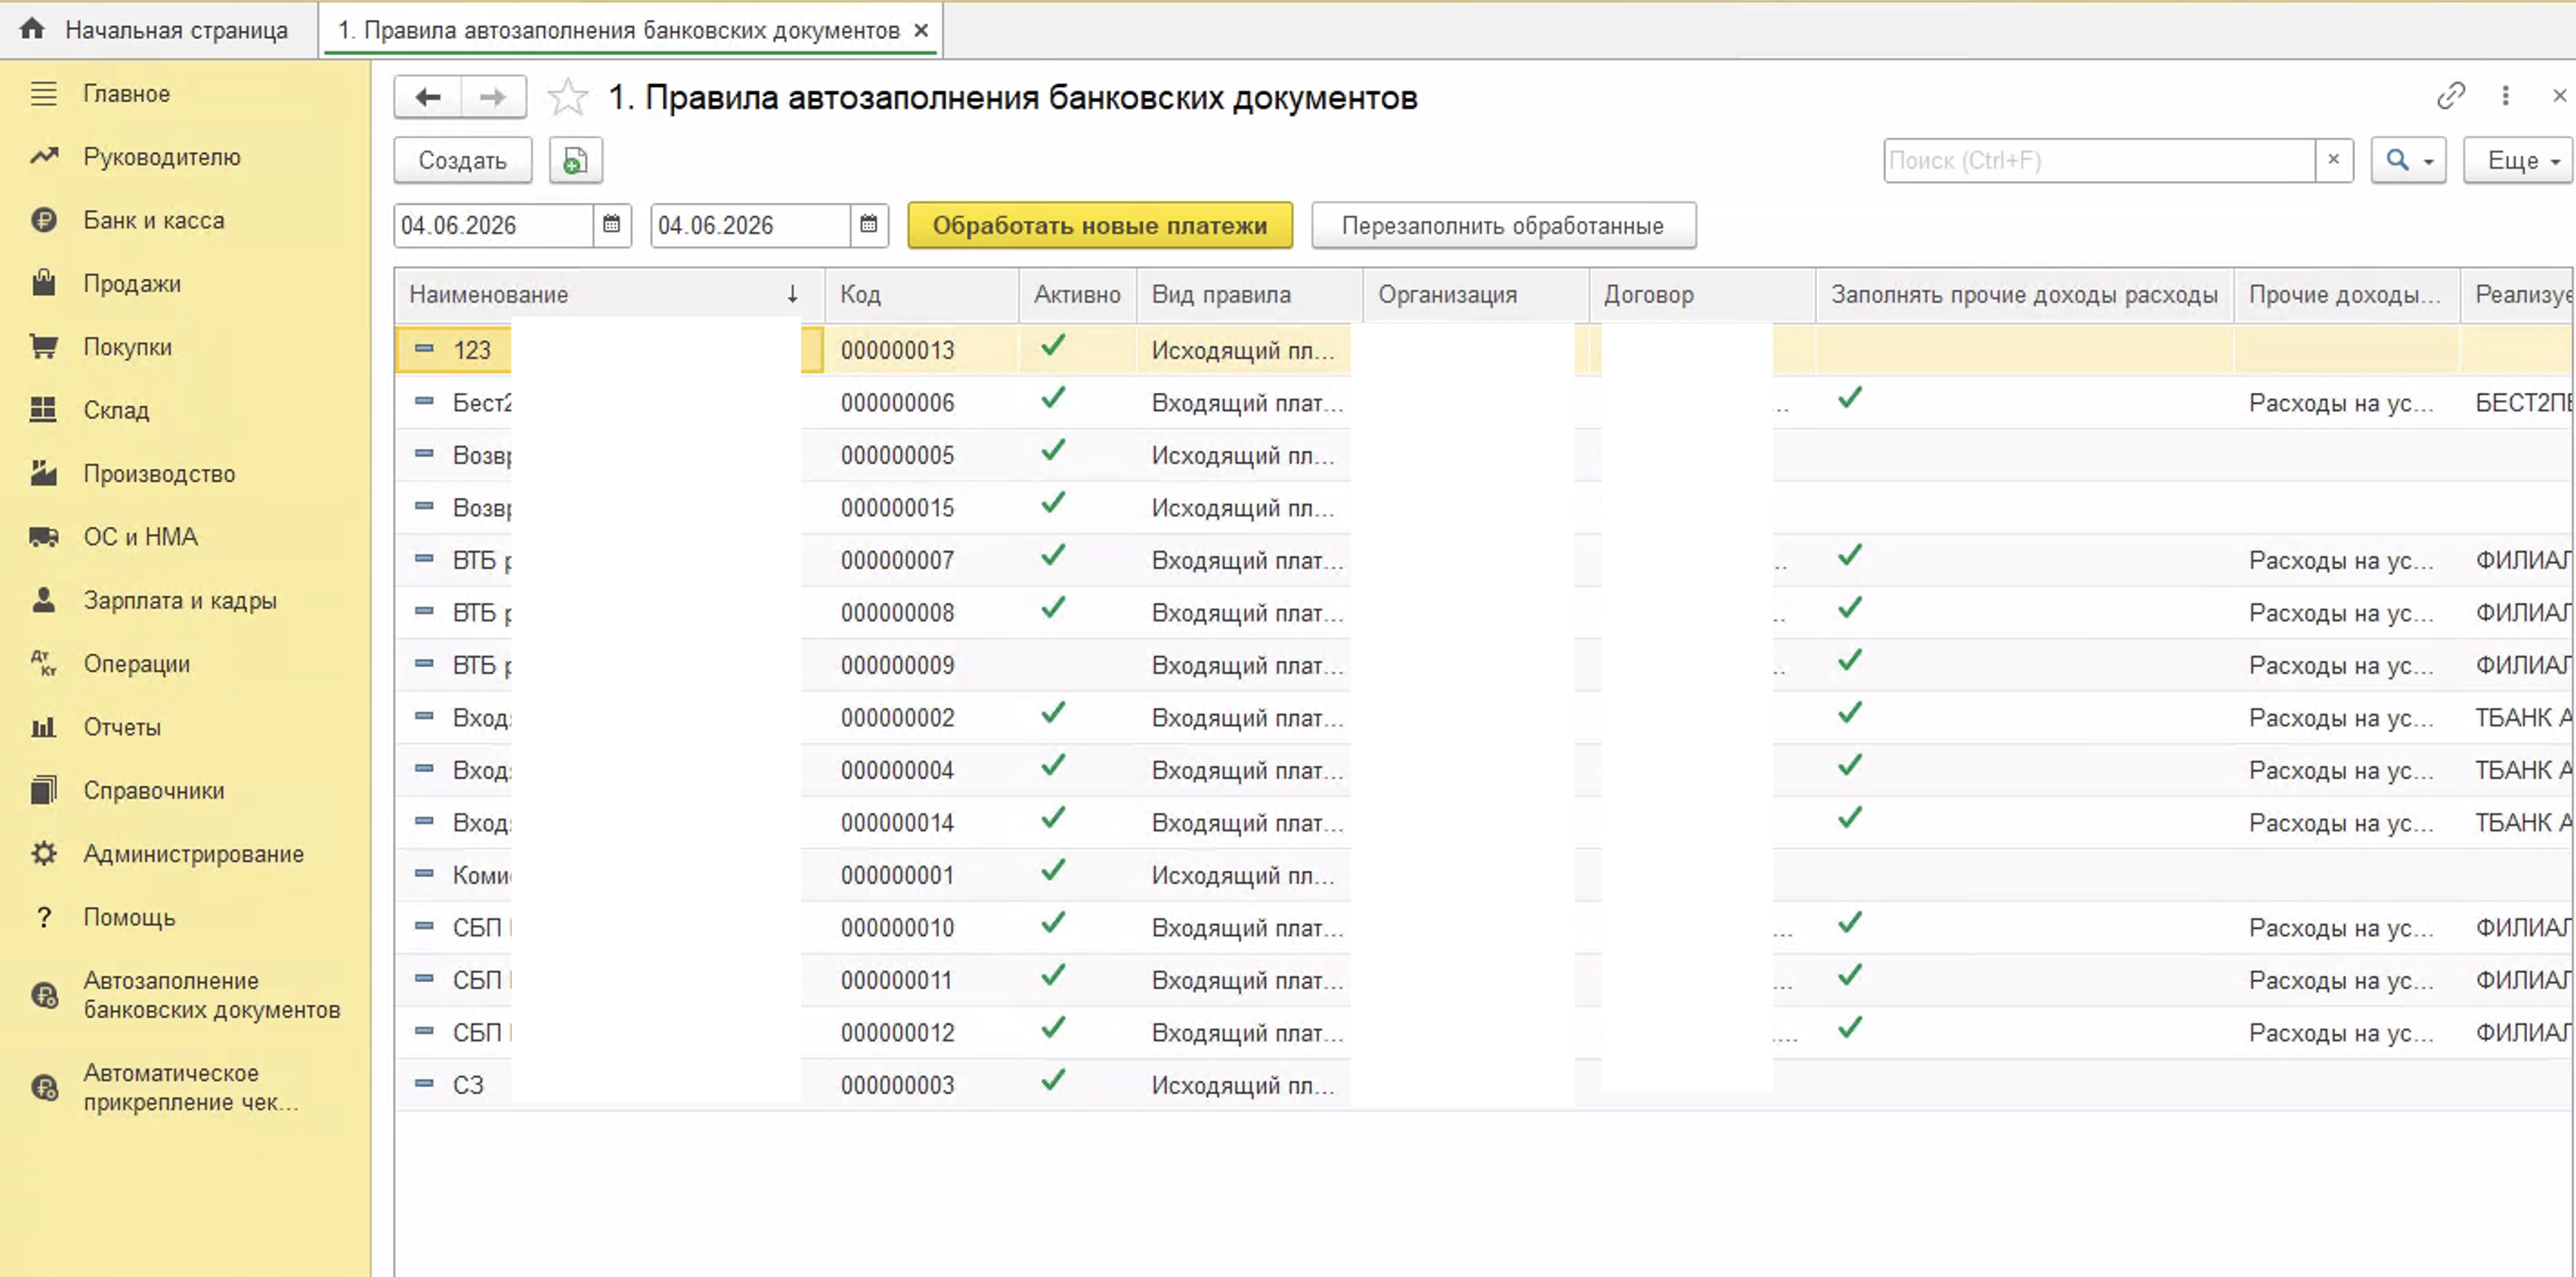Clear the search field with X

[2334, 160]
